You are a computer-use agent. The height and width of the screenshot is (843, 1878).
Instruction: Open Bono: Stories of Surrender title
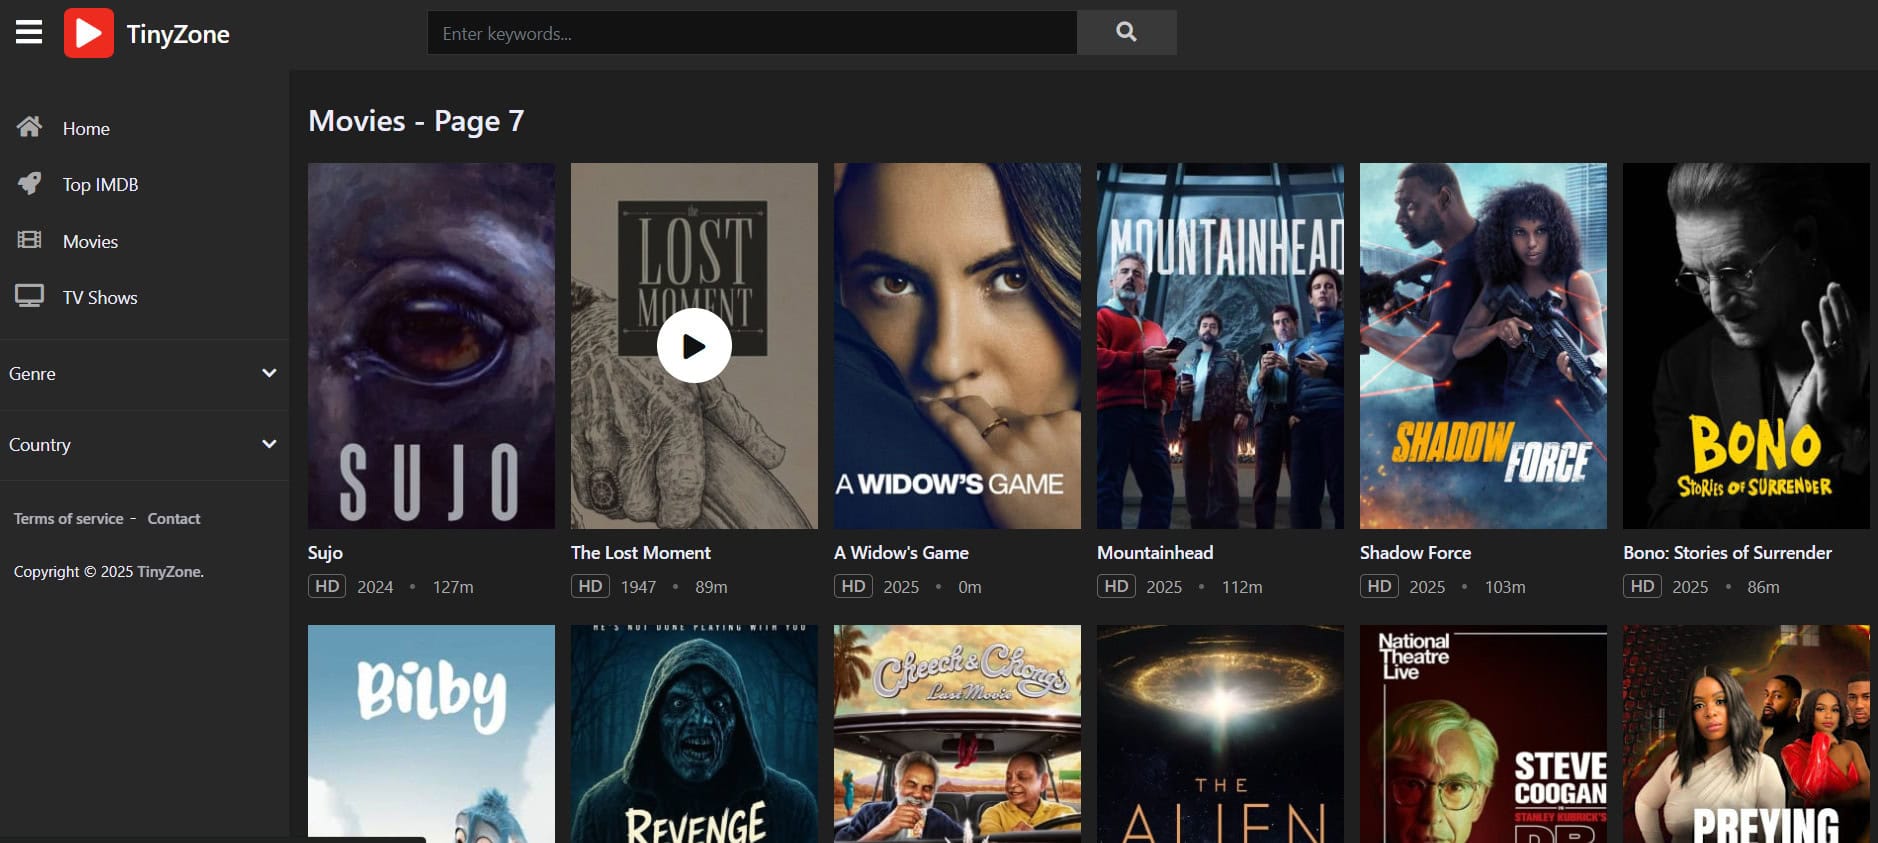point(1727,553)
